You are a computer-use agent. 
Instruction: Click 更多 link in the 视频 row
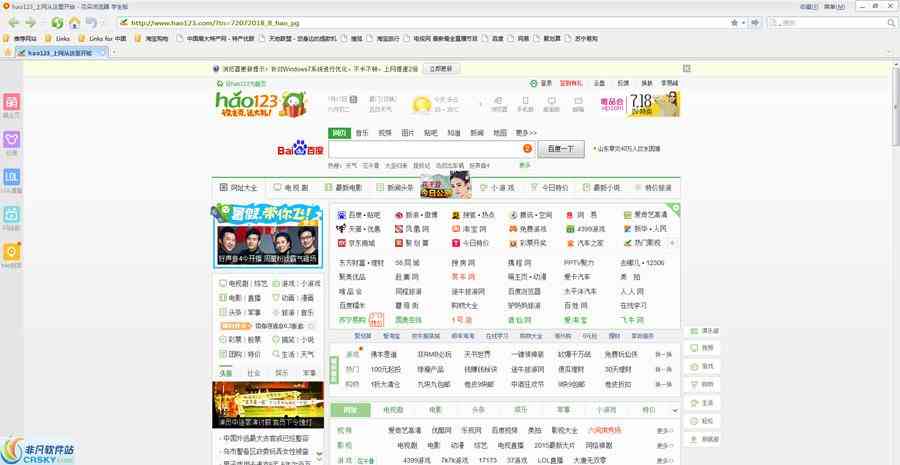pyautogui.click(x=665, y=431)
